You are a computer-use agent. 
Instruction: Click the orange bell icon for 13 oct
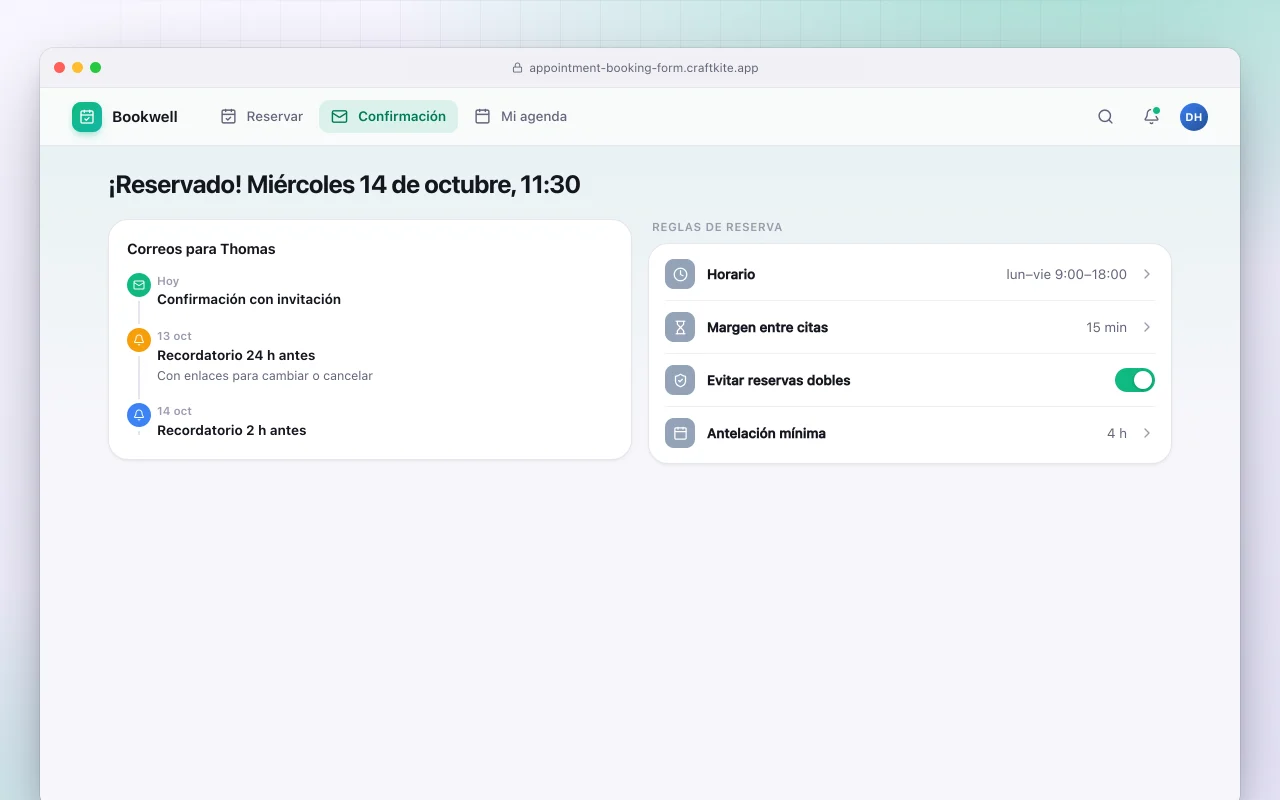pos(139,340)
